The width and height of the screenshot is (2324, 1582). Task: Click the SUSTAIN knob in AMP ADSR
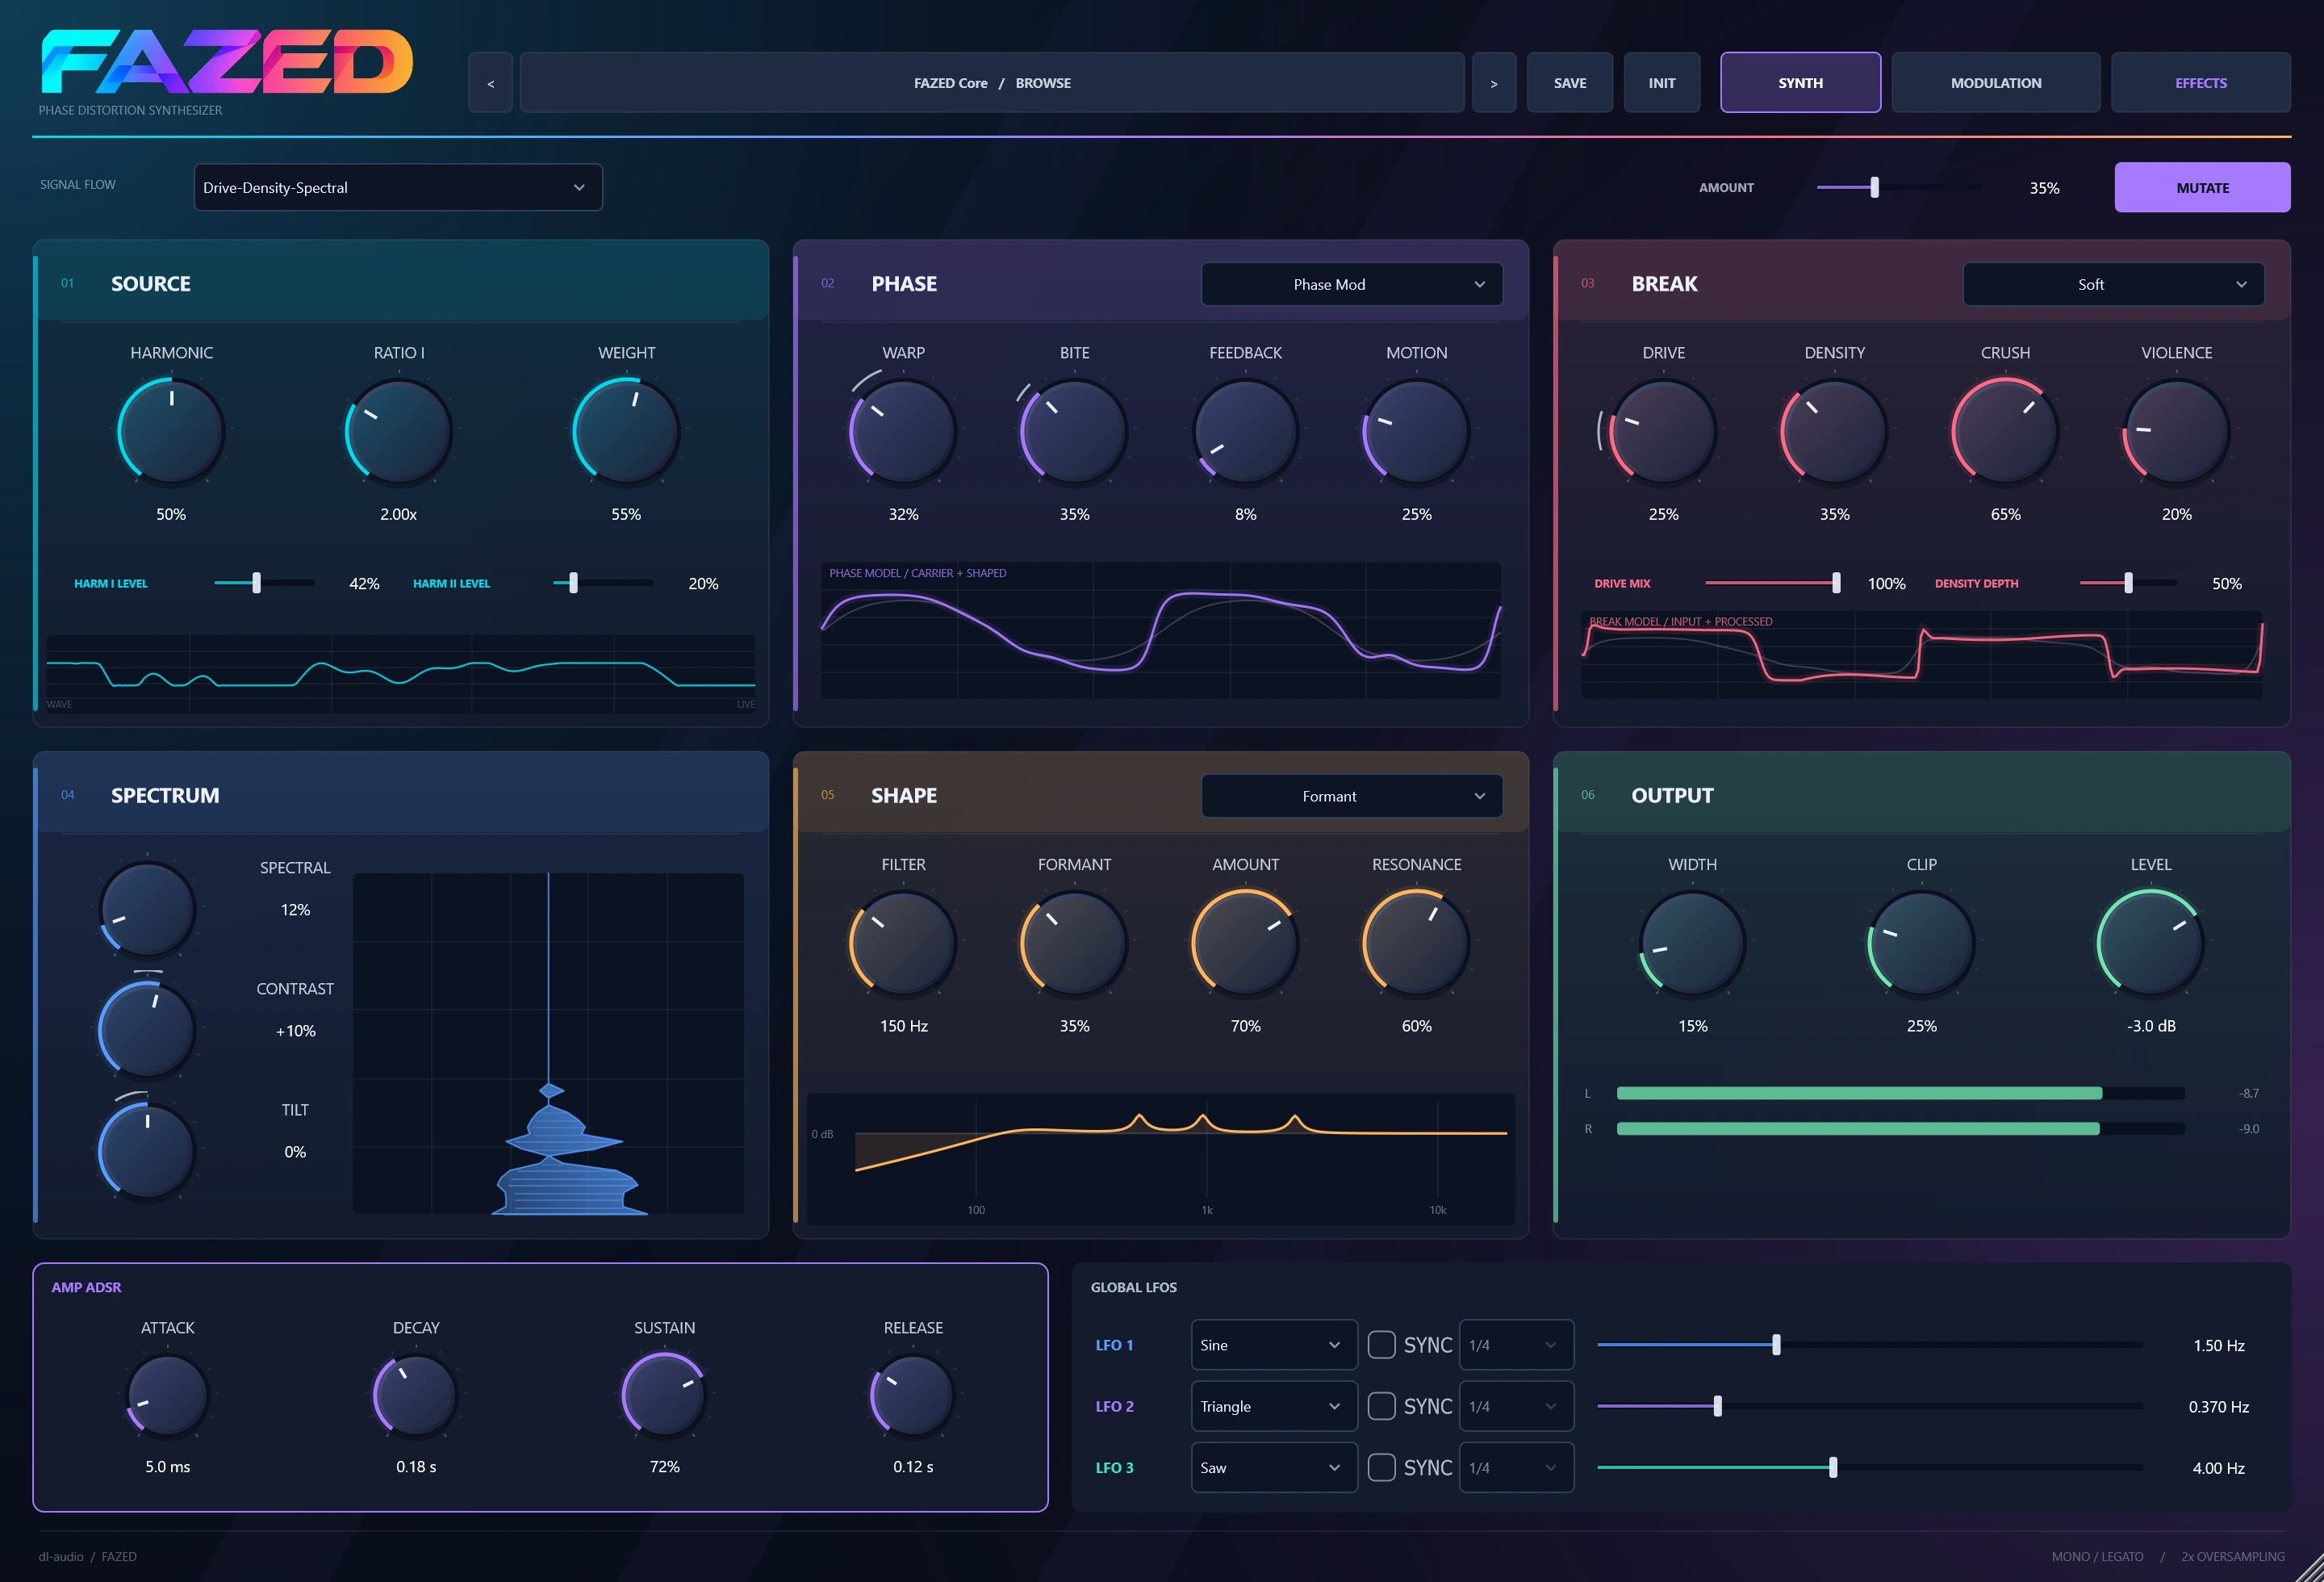664,1395
